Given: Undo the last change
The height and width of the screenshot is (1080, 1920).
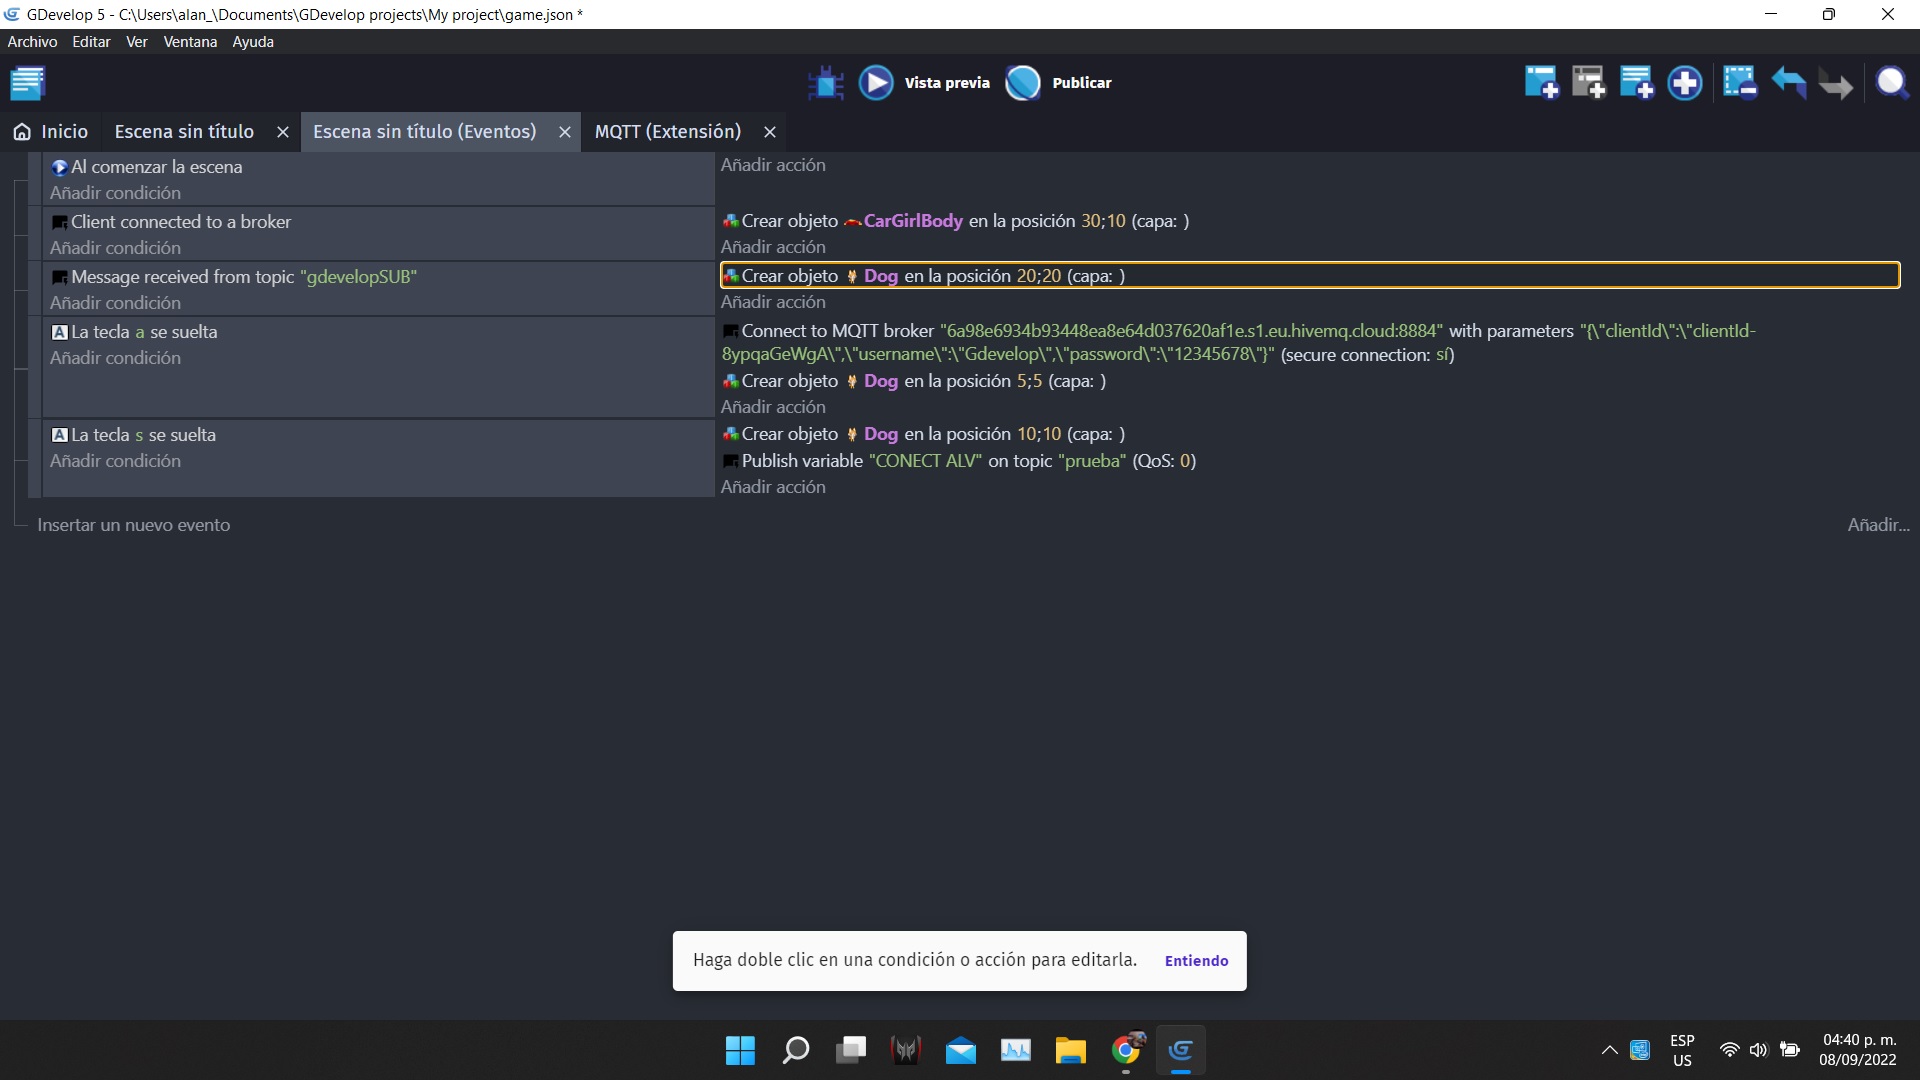Looking at the screenshot, I should point(1788,83).
